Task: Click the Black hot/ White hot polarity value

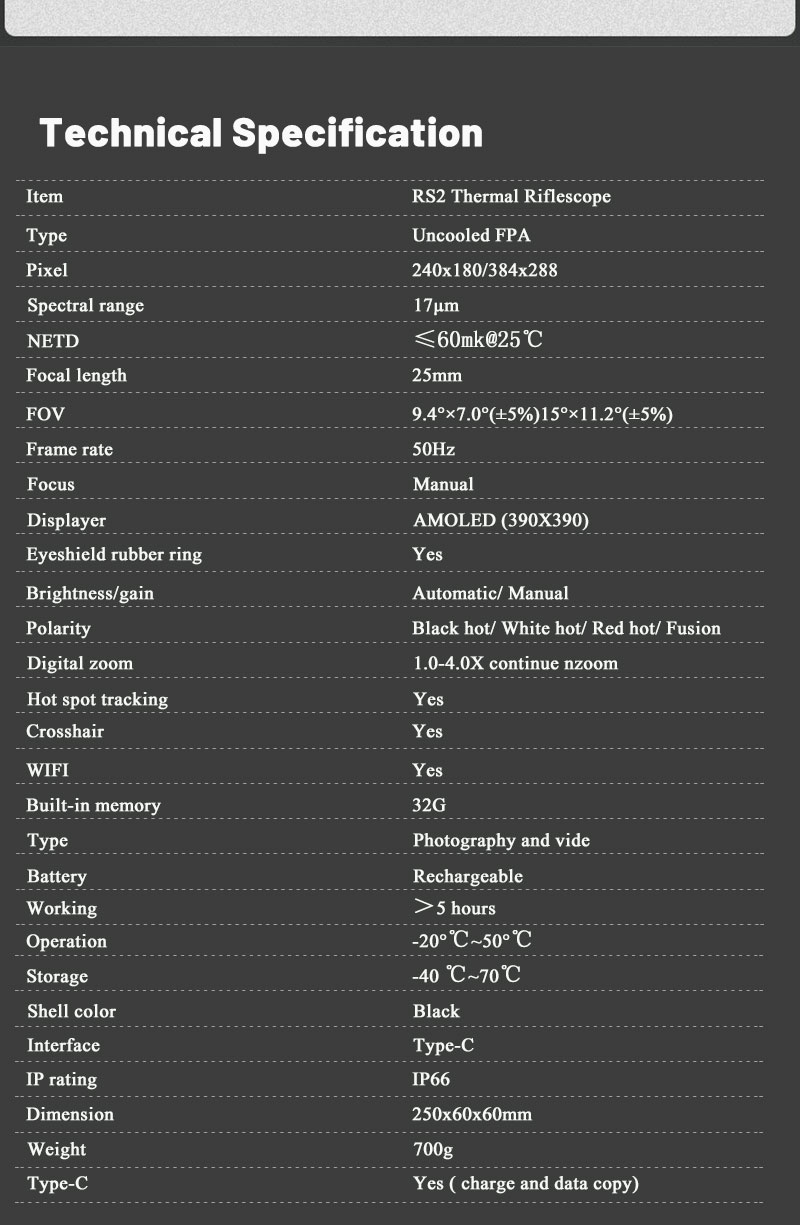Action: (x=566, y=628)
